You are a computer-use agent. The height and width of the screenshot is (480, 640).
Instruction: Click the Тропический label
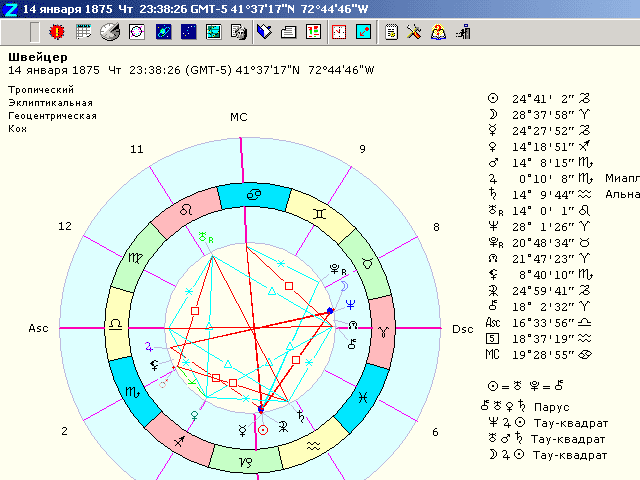coord(41,89)
